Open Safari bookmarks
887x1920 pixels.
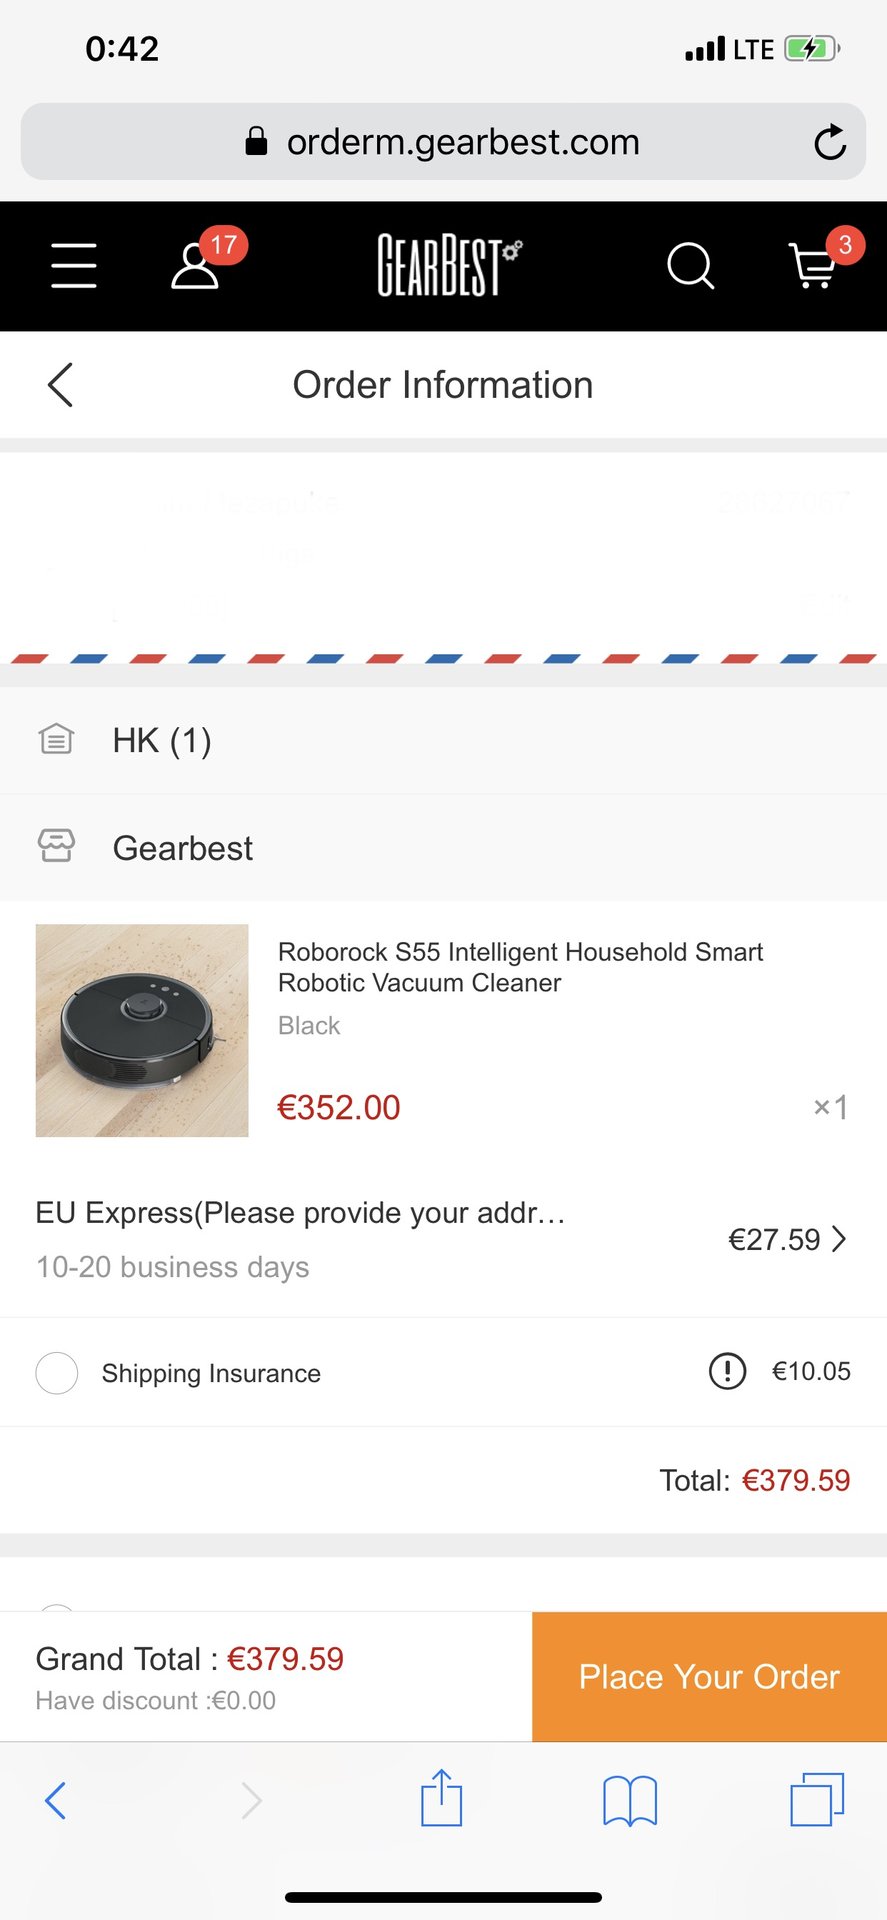click(x=629, y=1800)
